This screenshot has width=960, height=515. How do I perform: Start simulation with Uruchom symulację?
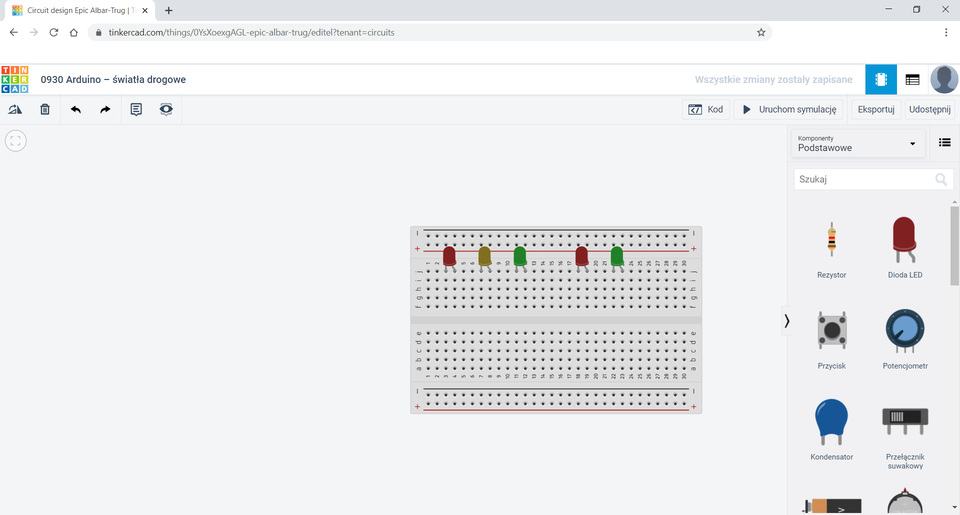click(789, 110)
